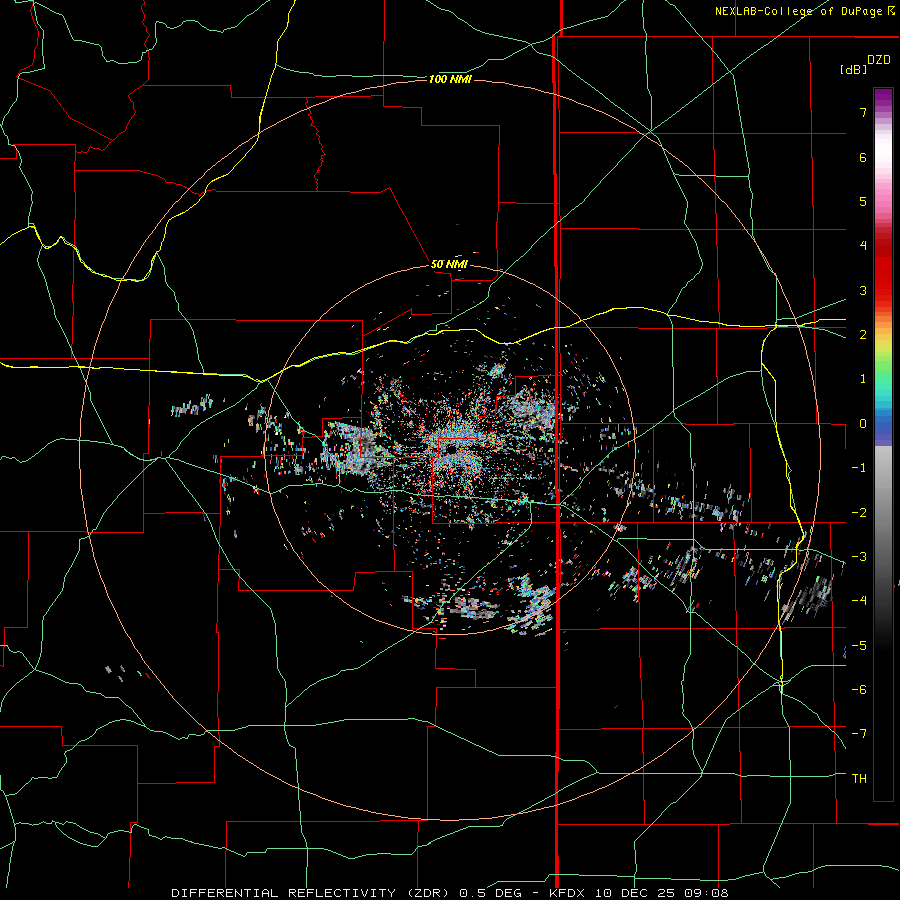Click the 7 value on color scale

[863, 112]
